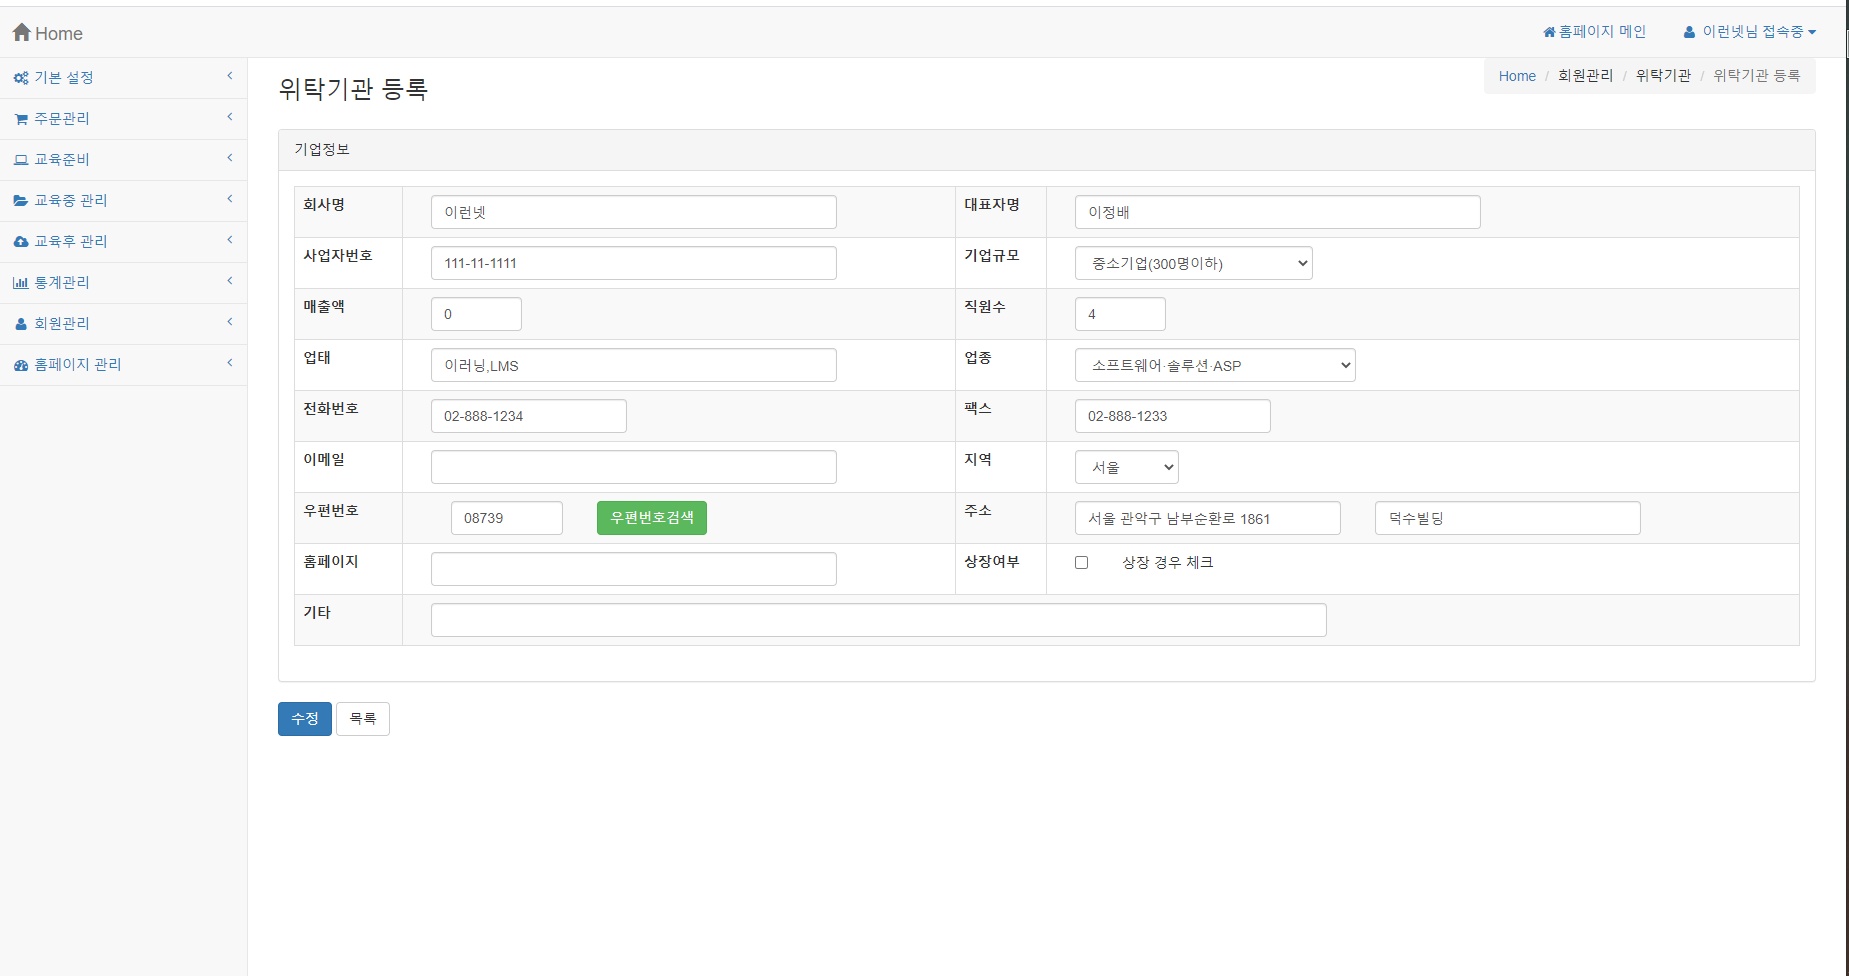The width and height of the screenshot is (1849, 976).
Task: Focus the wide 기타 input field
Action: pyautogui.click(x=879, y=620)
